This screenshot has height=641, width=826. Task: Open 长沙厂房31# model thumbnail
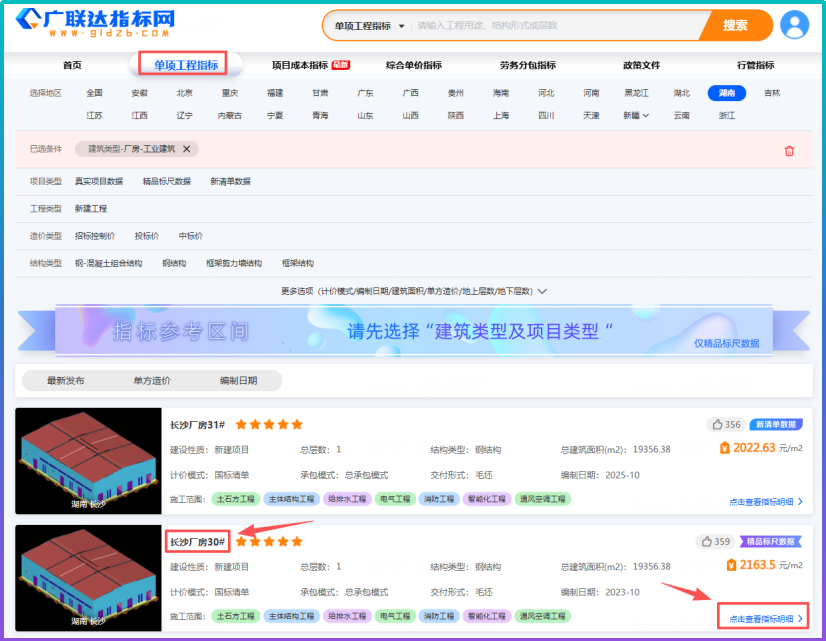coord(88,461)
